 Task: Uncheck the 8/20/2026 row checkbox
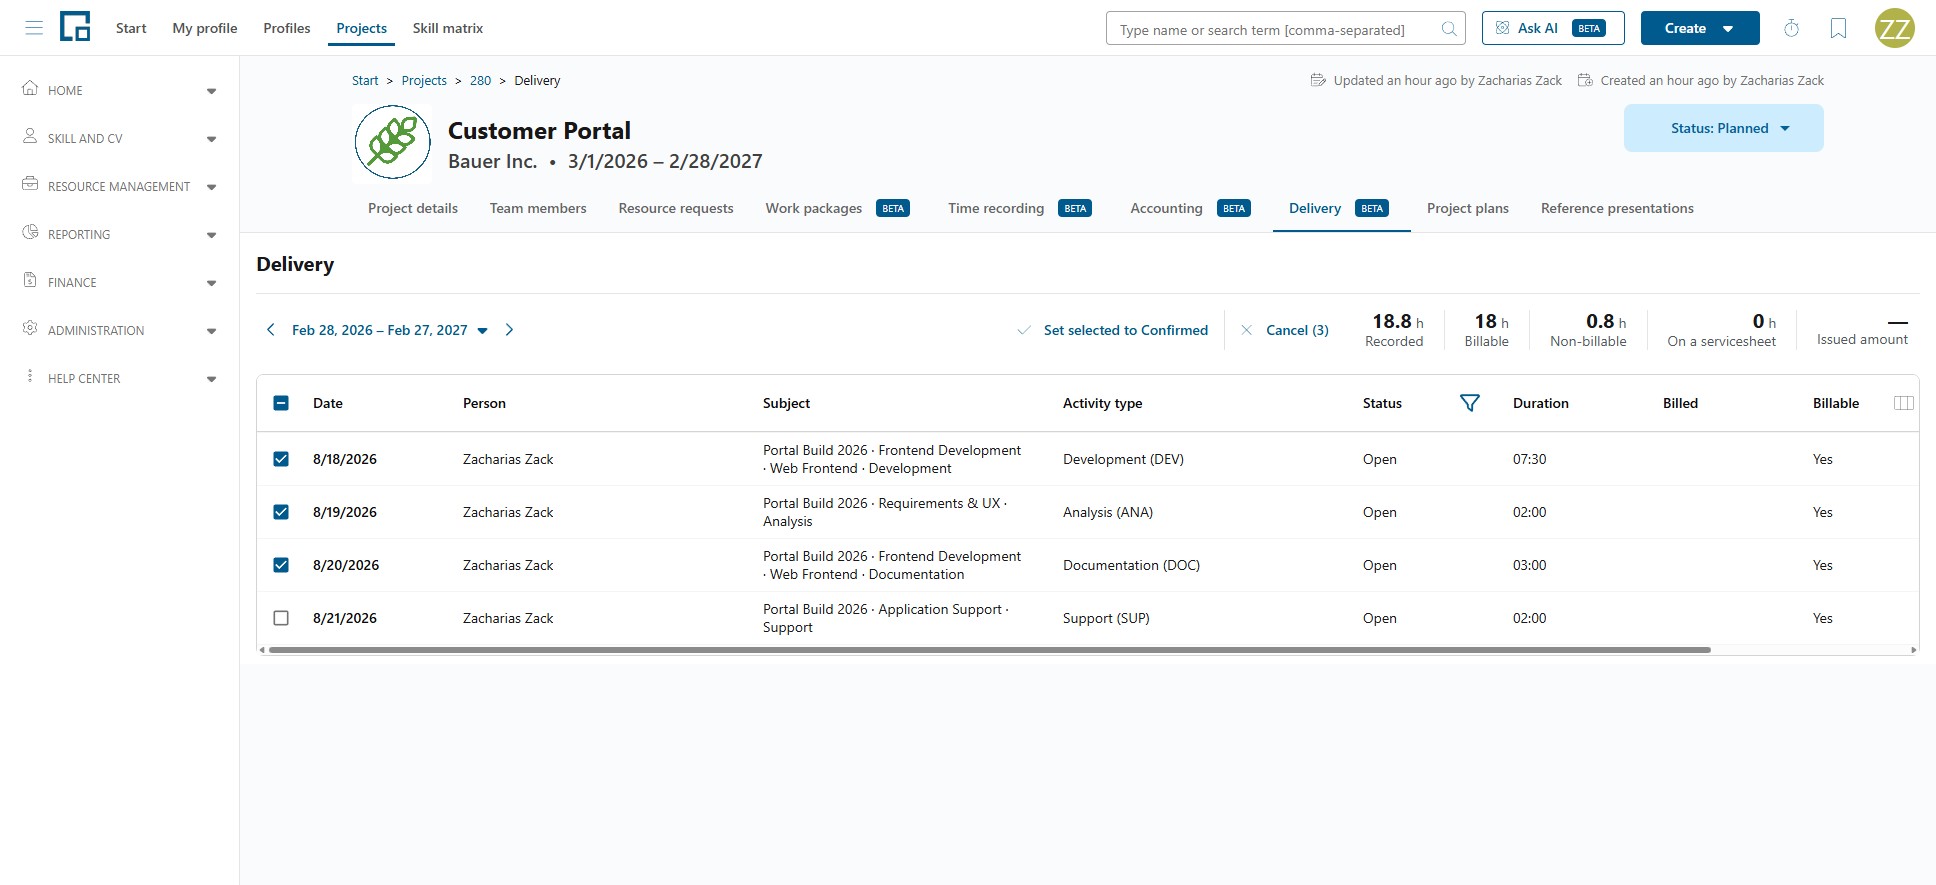click(x=281, y=565)
